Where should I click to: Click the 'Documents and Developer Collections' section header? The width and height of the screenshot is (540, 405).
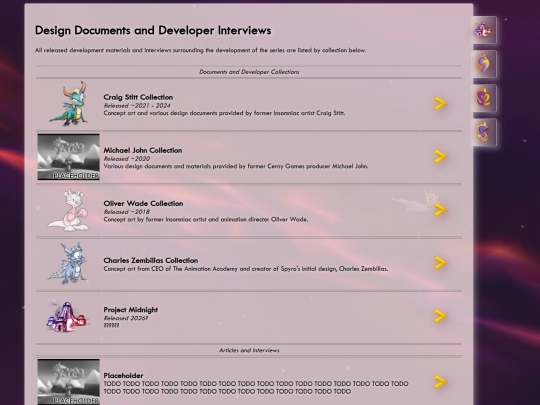(249, 72)
